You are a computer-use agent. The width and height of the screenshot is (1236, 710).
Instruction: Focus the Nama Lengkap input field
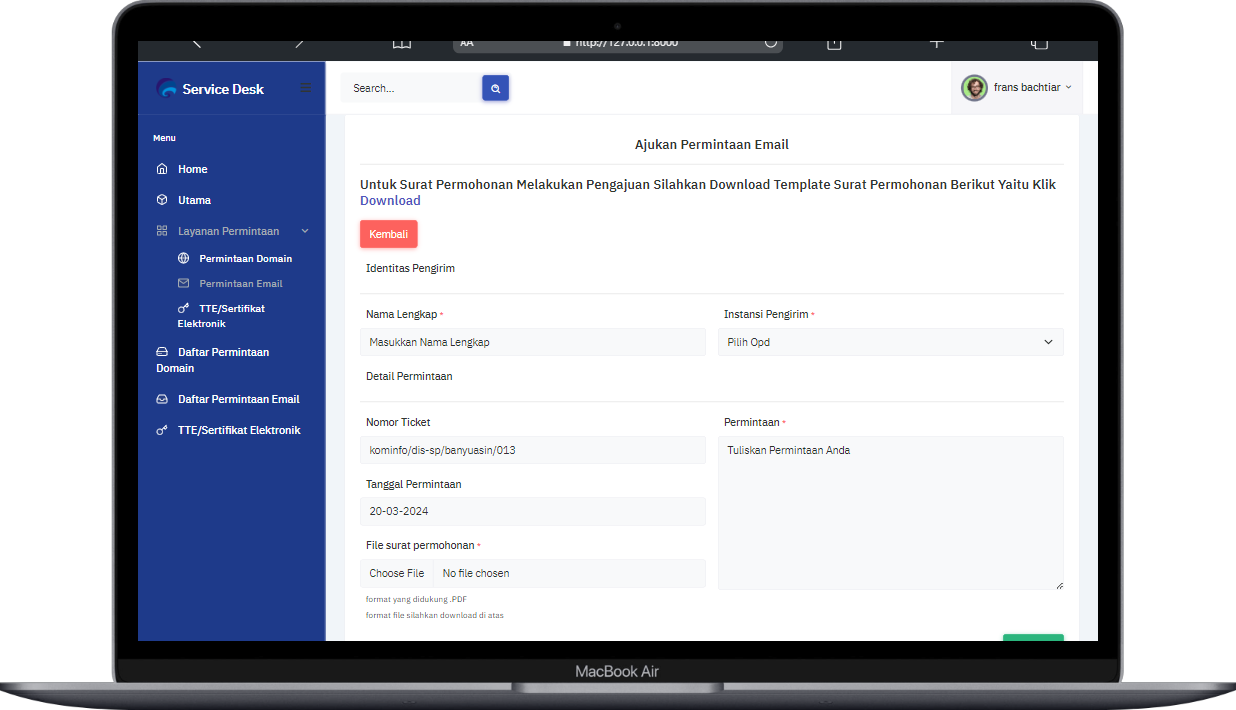click(533, 342)
